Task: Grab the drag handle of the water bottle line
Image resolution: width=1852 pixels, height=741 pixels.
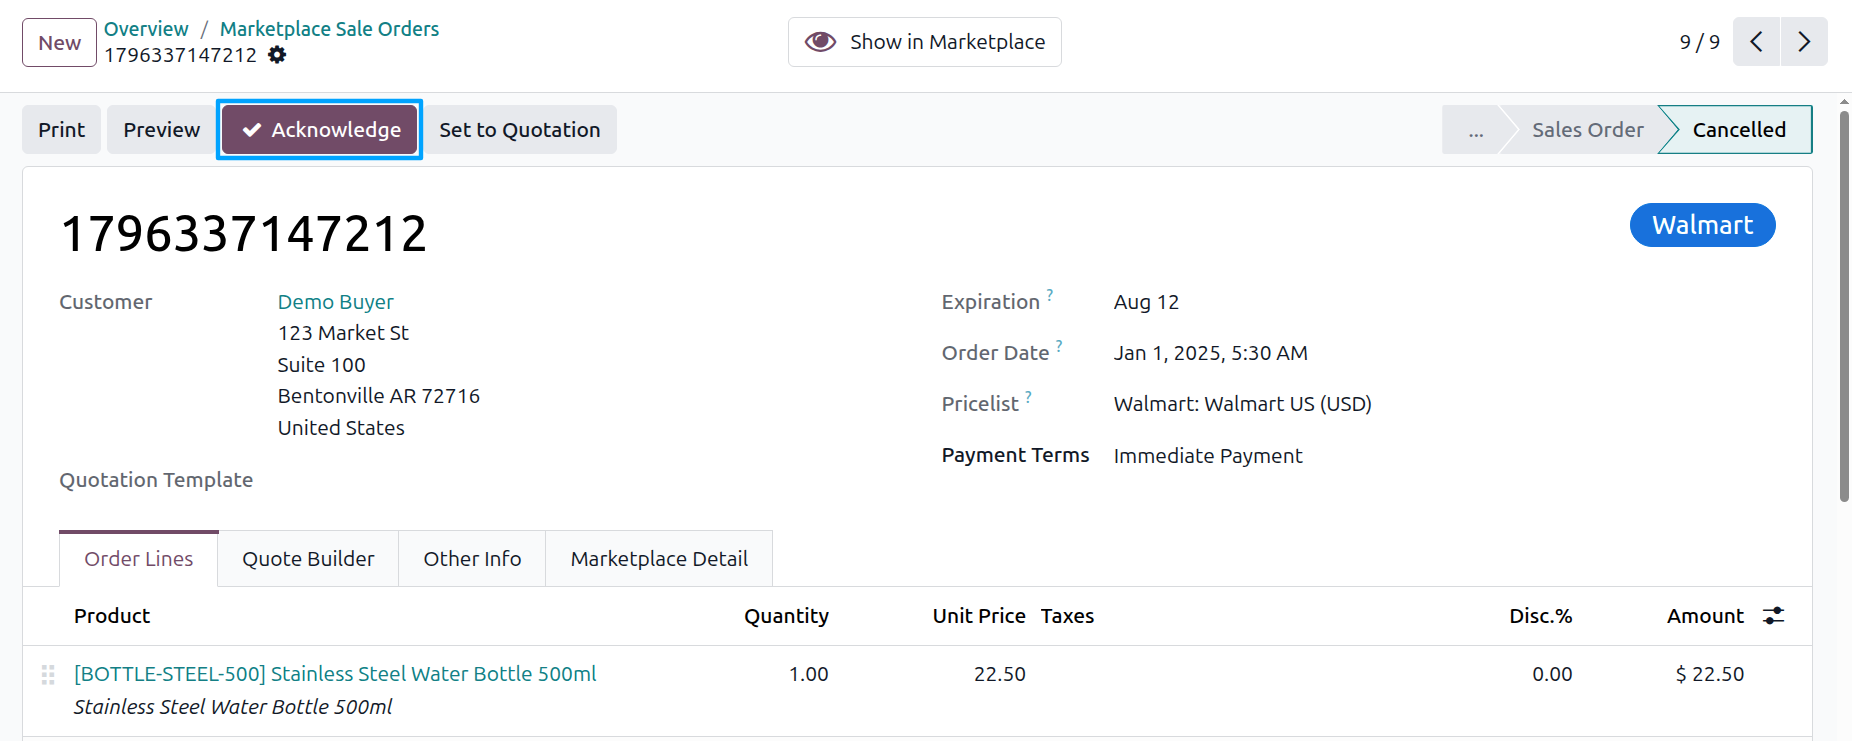Action: (x=48, y=675)
